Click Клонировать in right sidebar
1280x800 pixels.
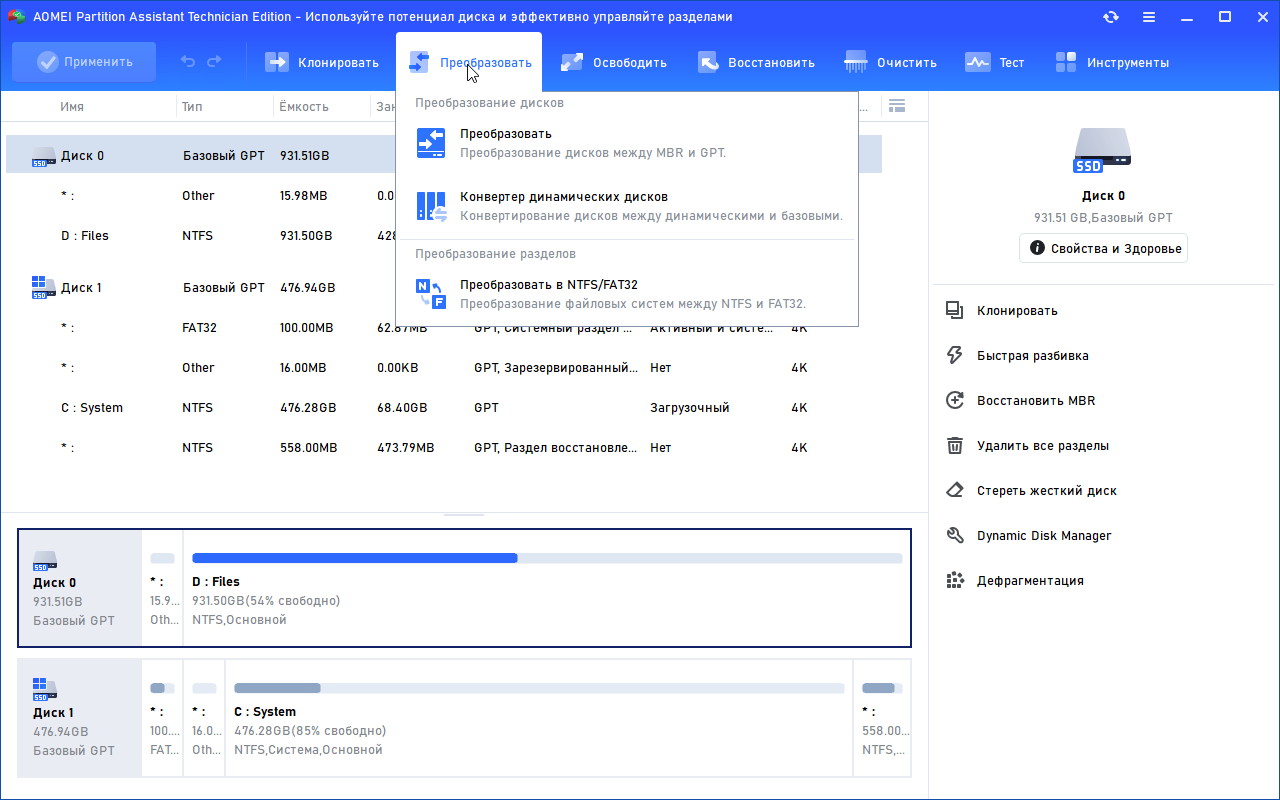pos(1017,310)
